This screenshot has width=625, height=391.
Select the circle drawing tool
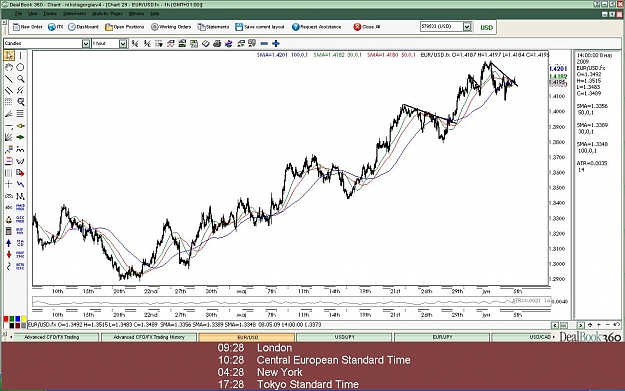click(20, 67)
